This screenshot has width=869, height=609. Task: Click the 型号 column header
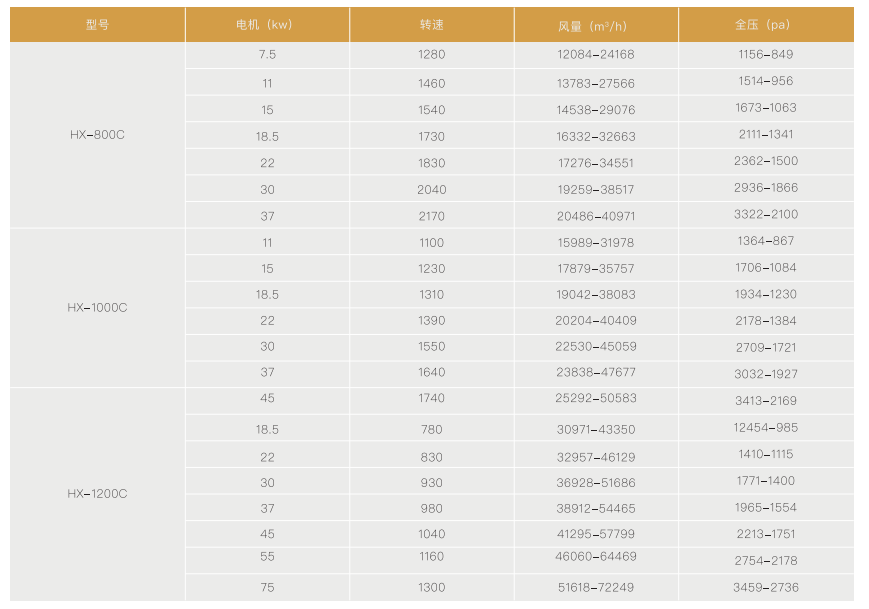point(97,25)
